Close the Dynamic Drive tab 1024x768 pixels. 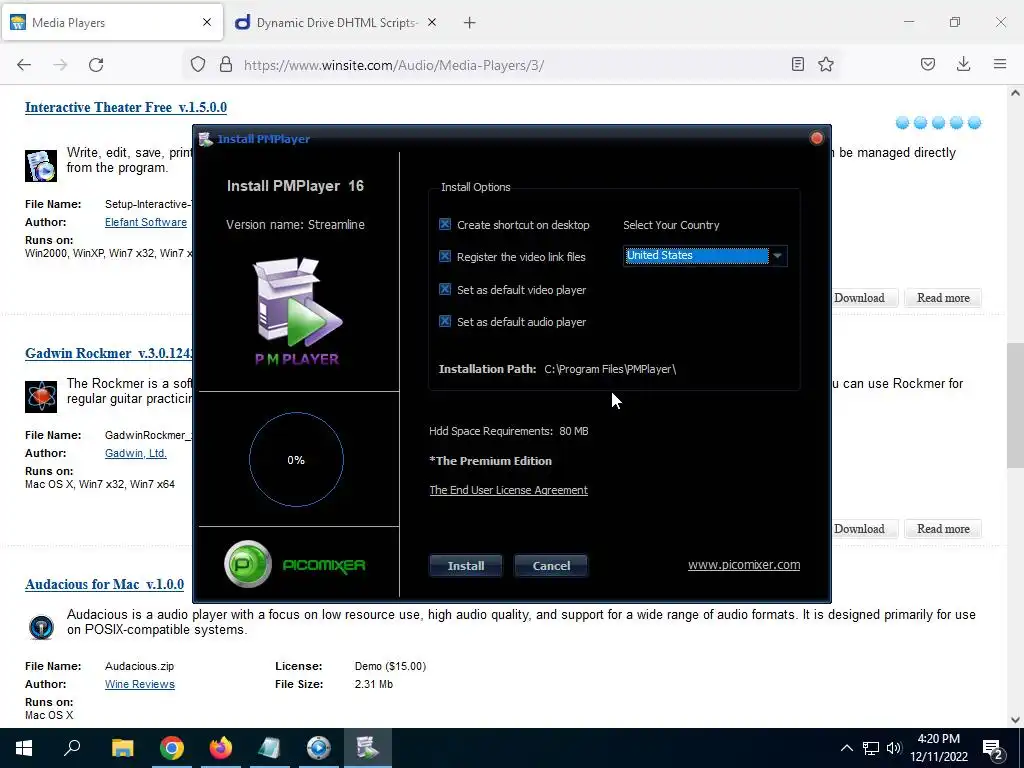point(432,22)
